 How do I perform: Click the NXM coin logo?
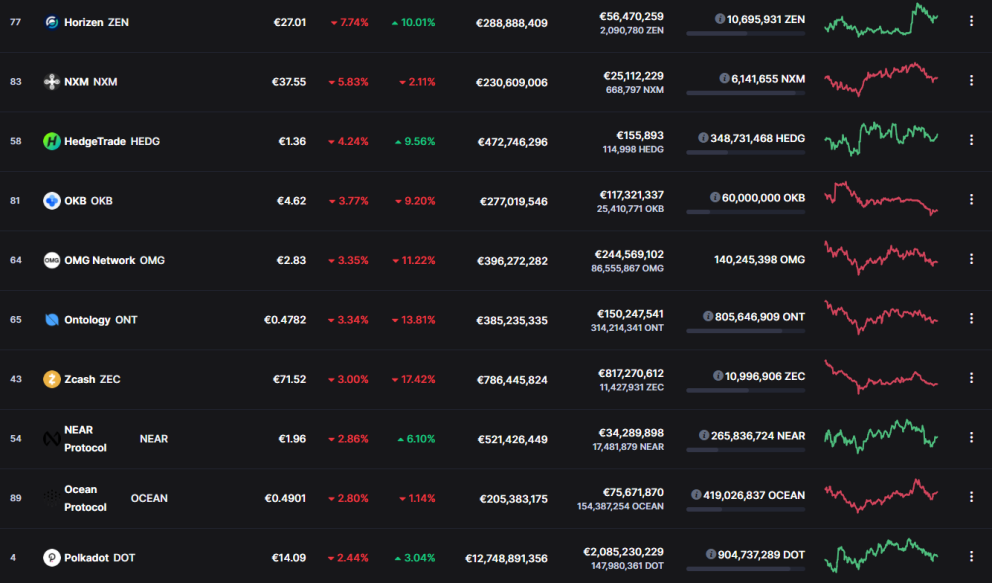click(52, 82)
